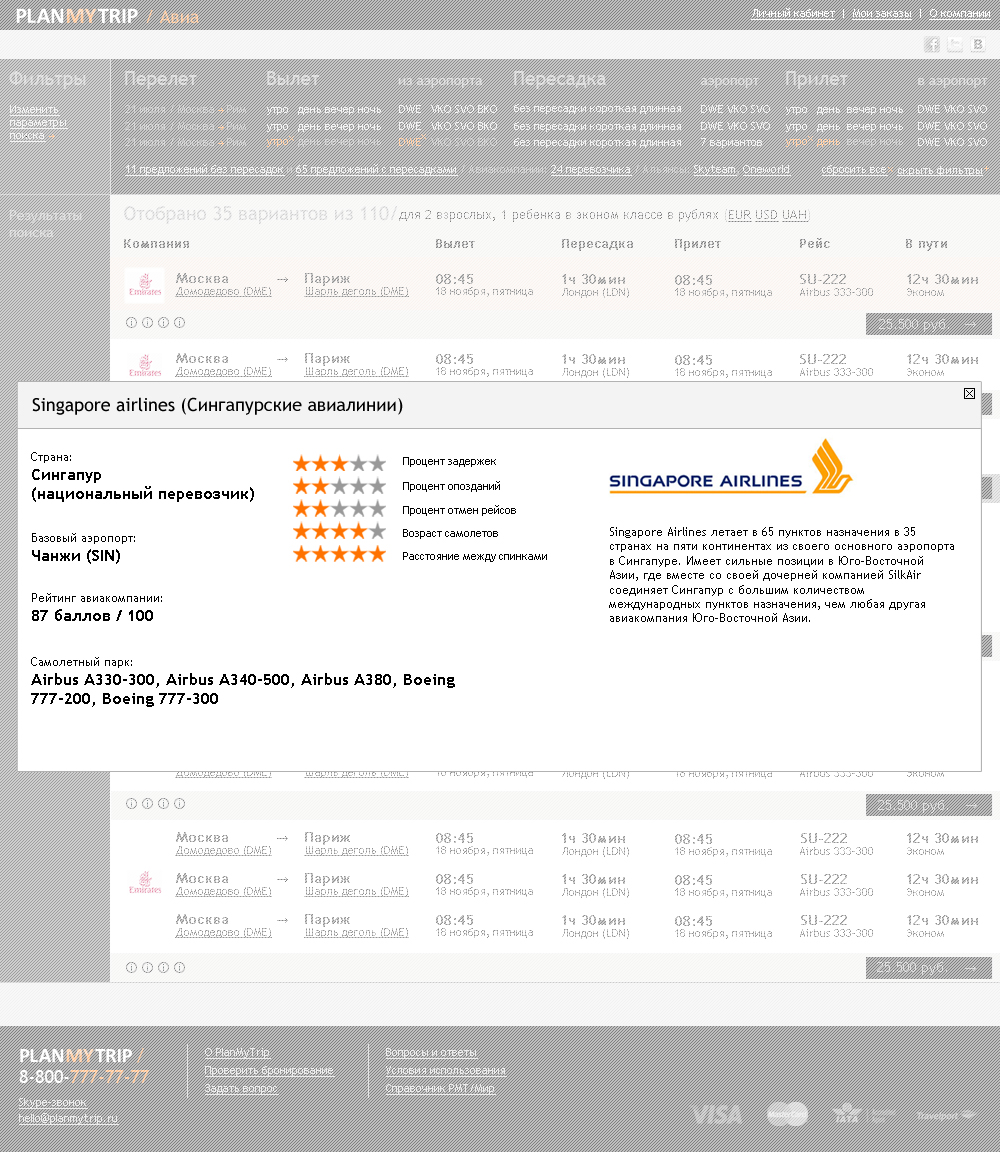Viewport: 1000px width, 1152px height.
Task: Switch prices to UAH currency
Action: 794,215
